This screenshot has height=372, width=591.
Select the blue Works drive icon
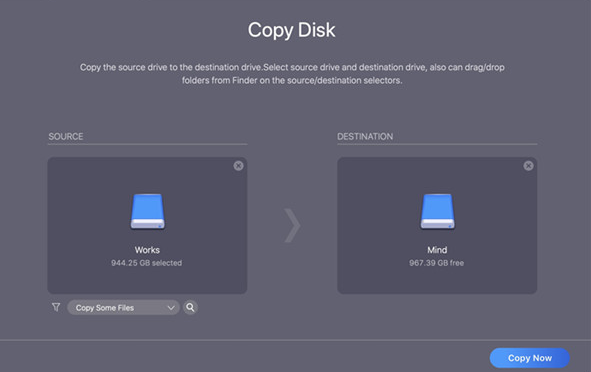[148, 211]
